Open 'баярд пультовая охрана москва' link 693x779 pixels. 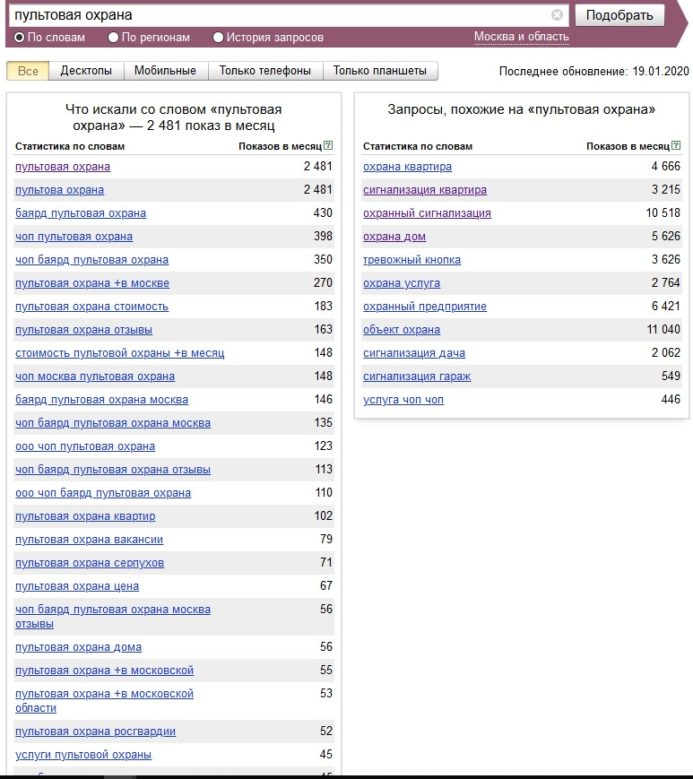[102, 400]
